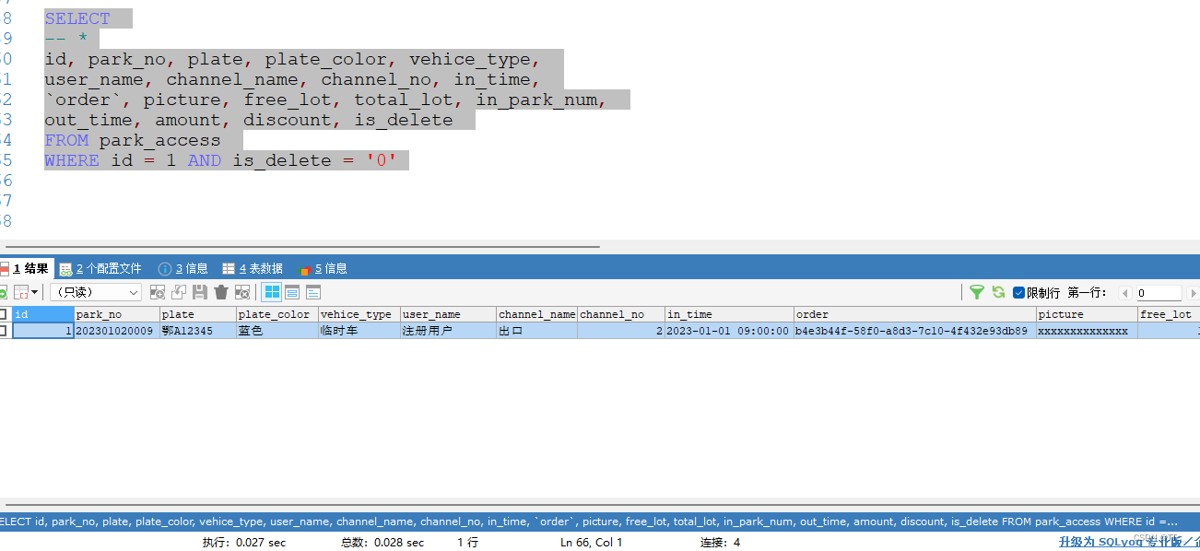Viewport: 1200px width, 551px height.
Task: Click the plate column header
Action: click(x=198, y=314)
